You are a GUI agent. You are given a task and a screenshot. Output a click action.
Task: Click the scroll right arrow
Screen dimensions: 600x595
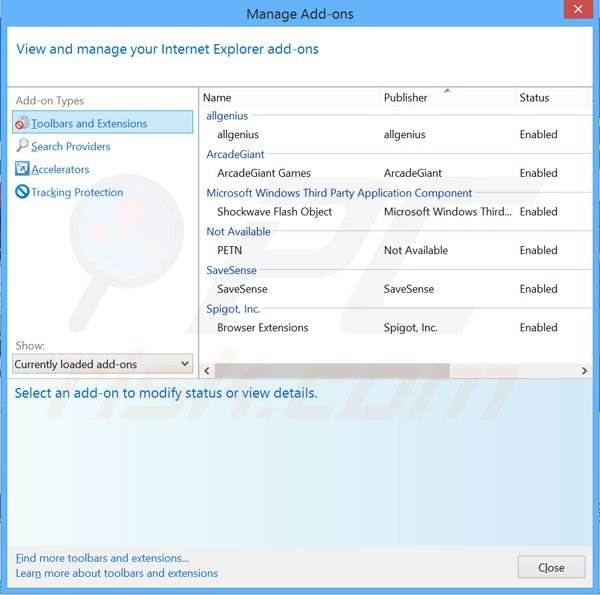click(x=584, y=370)
